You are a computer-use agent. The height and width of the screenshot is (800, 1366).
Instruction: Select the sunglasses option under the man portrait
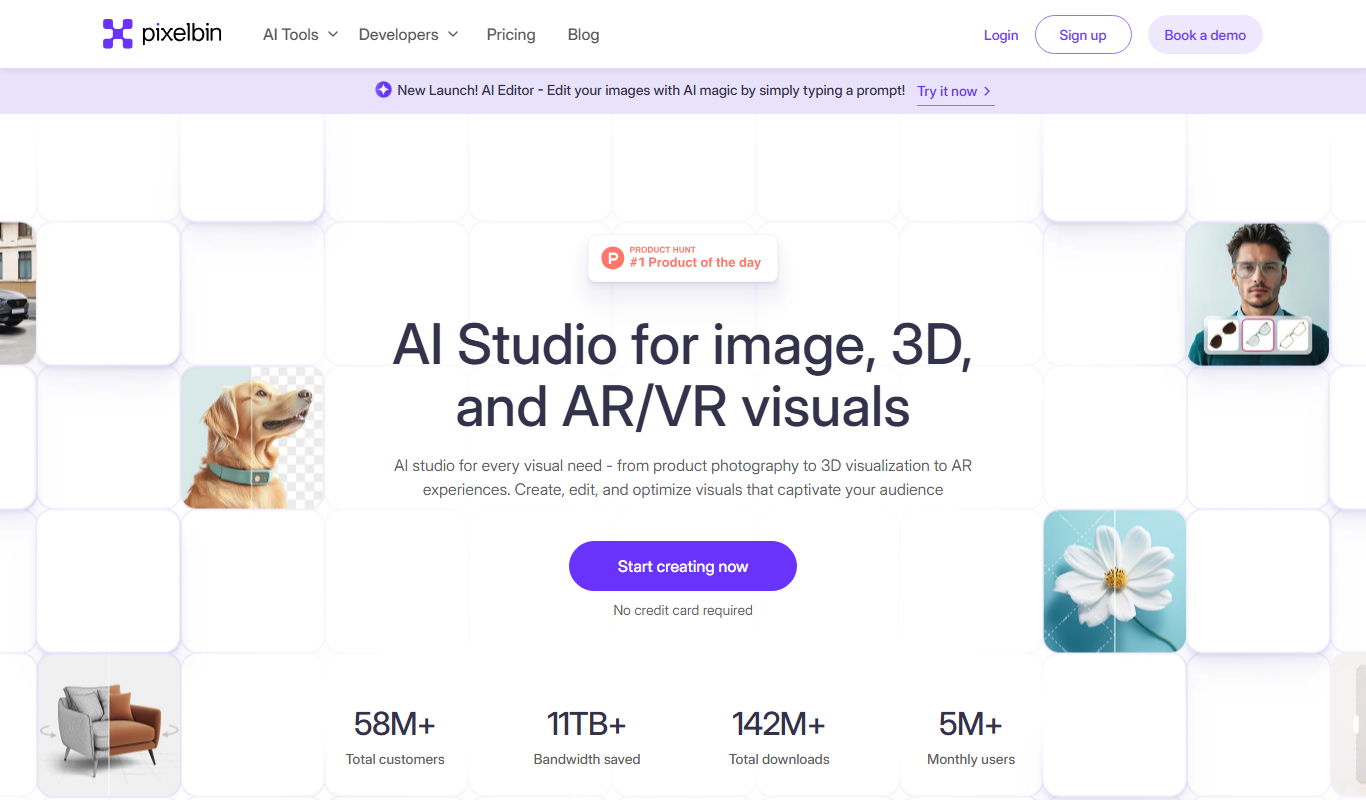click(1223, 335)
